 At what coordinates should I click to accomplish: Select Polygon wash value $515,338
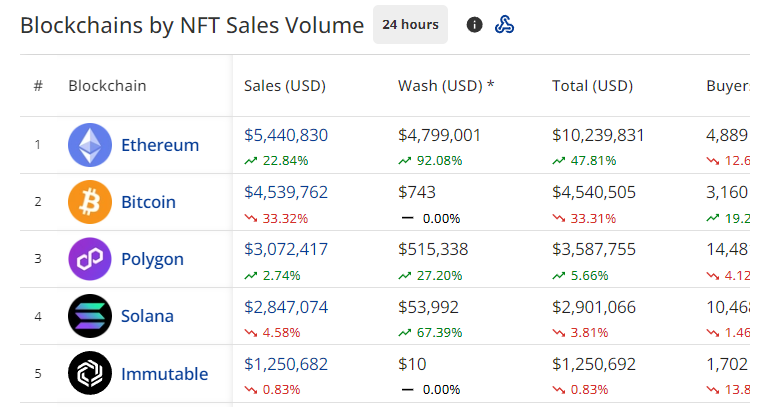[433, 250]
